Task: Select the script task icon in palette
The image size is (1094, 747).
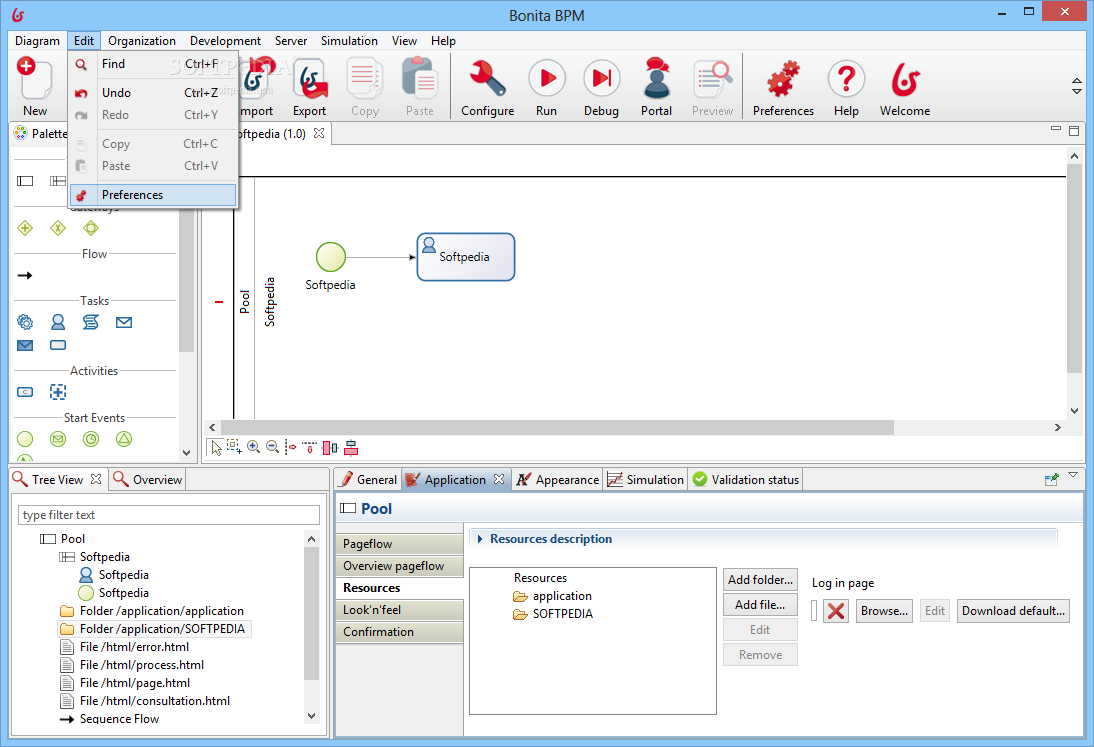Action: (91, 322)
